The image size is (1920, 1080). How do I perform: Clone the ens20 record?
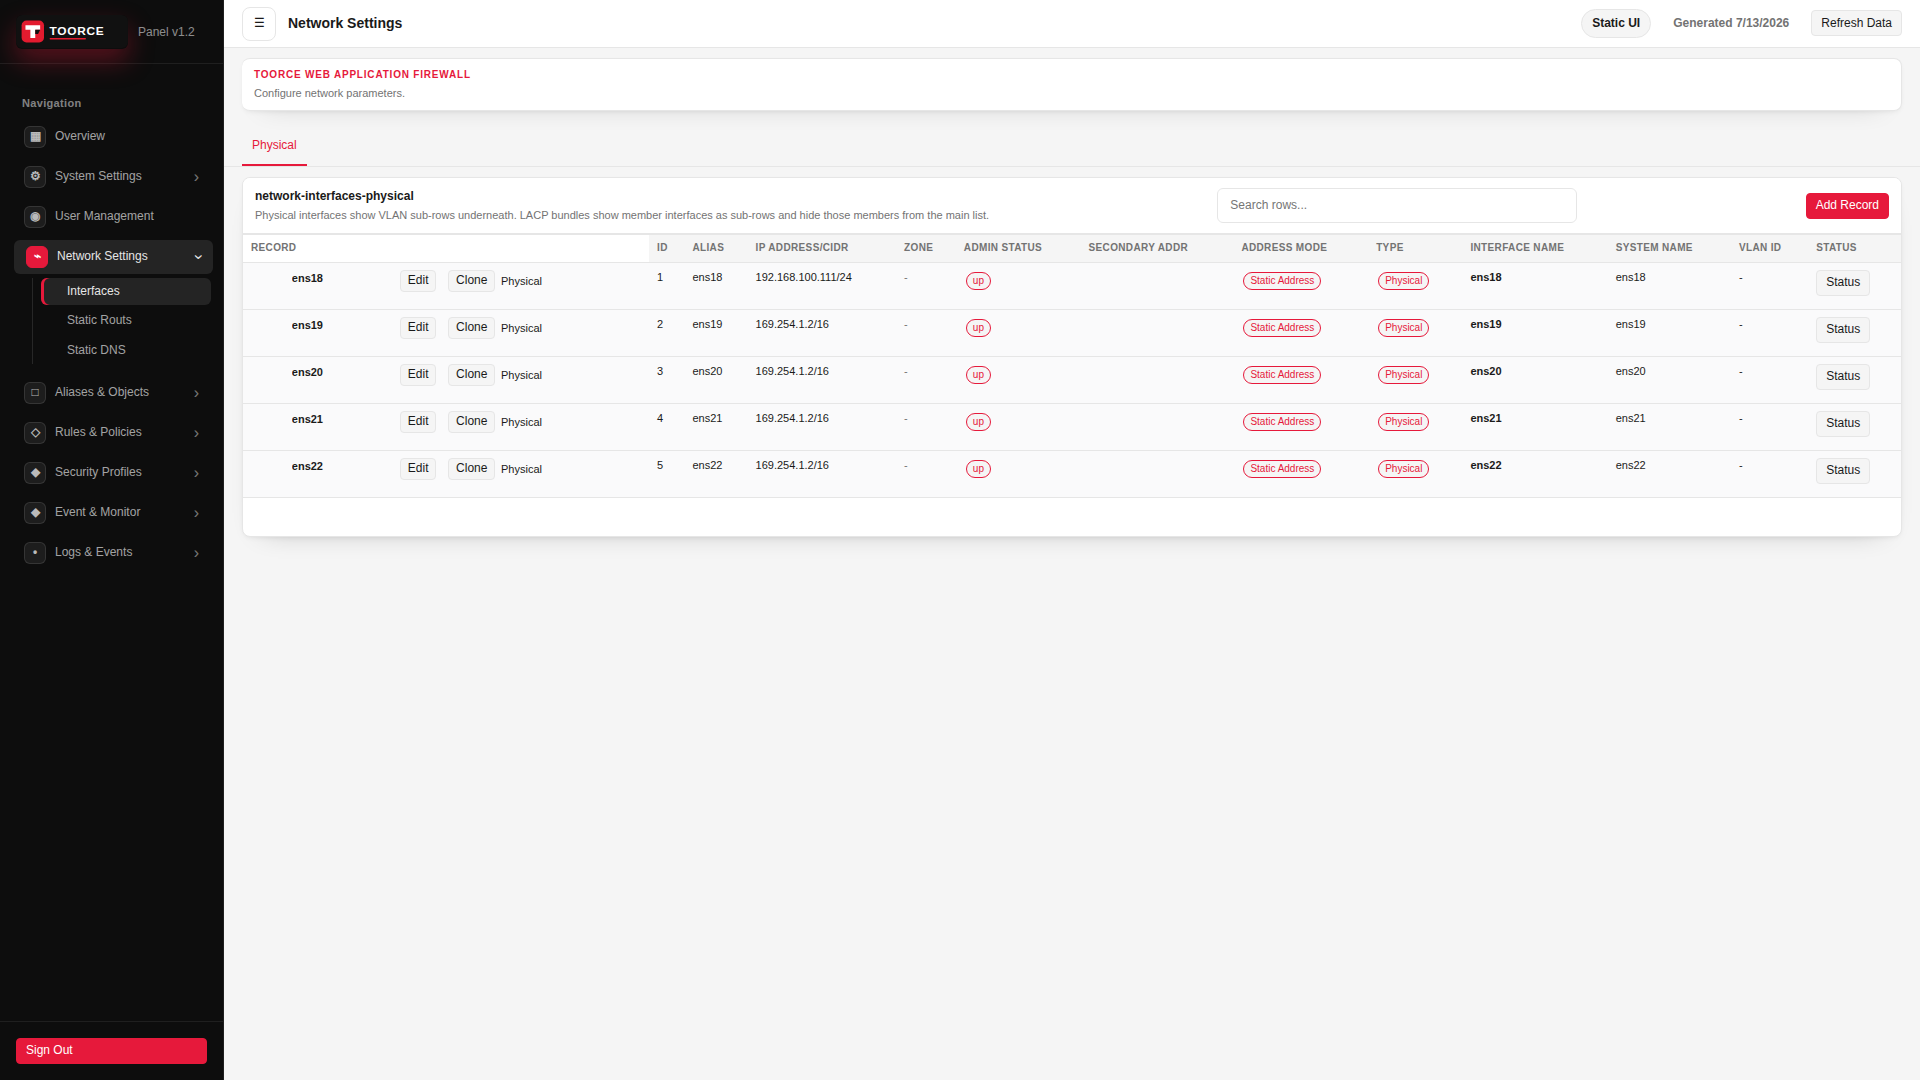point(471,375)
